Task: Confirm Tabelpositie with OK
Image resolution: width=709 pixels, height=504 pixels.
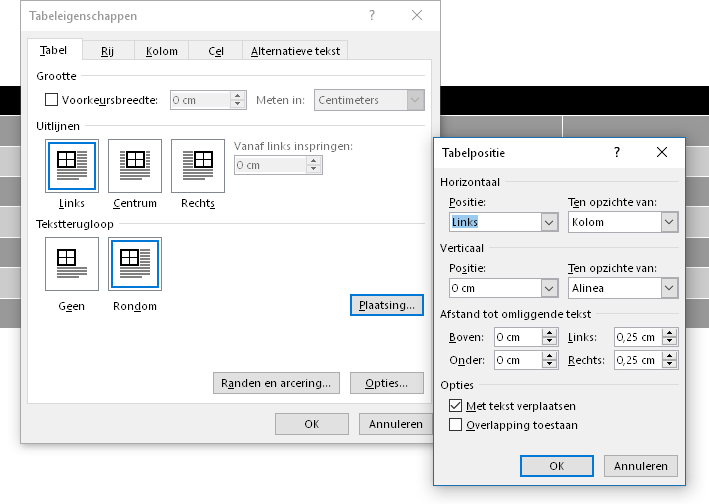Action: point(557,466)
